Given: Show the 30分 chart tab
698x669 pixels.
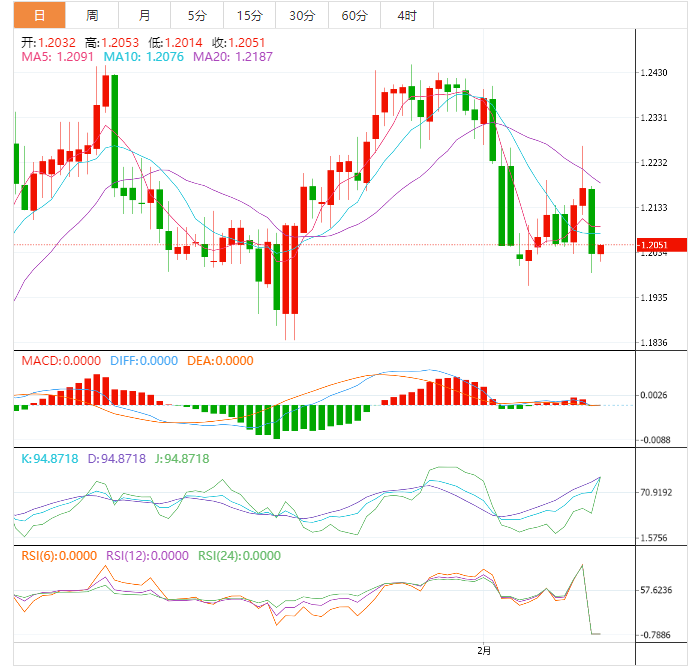Looking at the screenshot, I should 301,15.
